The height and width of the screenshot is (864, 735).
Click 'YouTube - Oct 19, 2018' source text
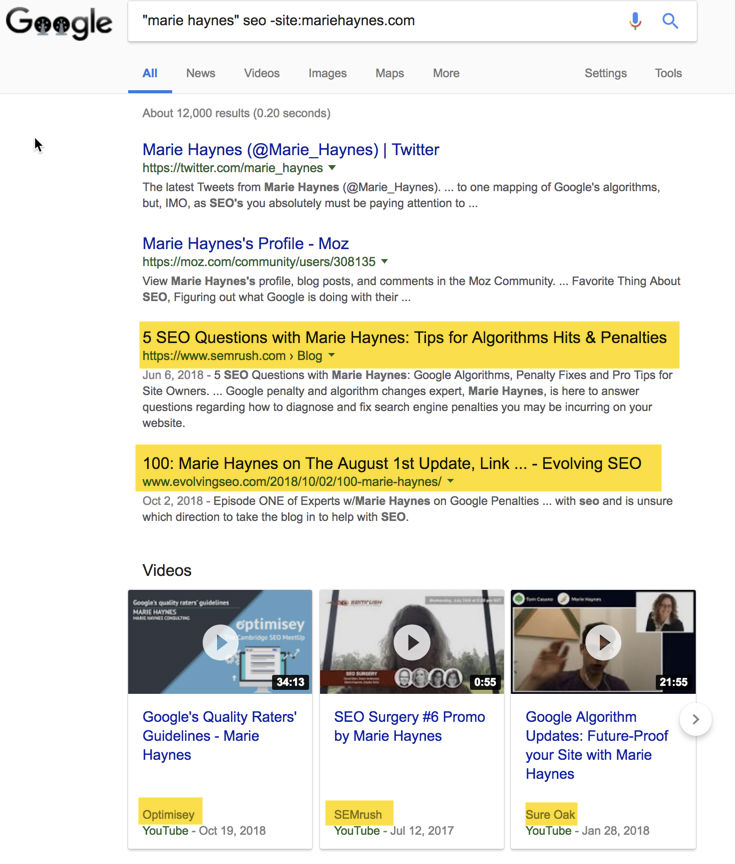coord(204,830)
